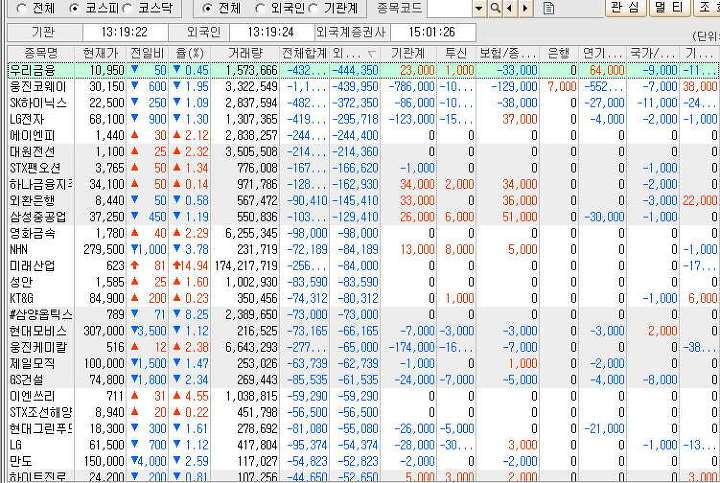Select 전체 radio in the market group
The width and height of the screenshot is (720, 483).
tap(21, 8)
